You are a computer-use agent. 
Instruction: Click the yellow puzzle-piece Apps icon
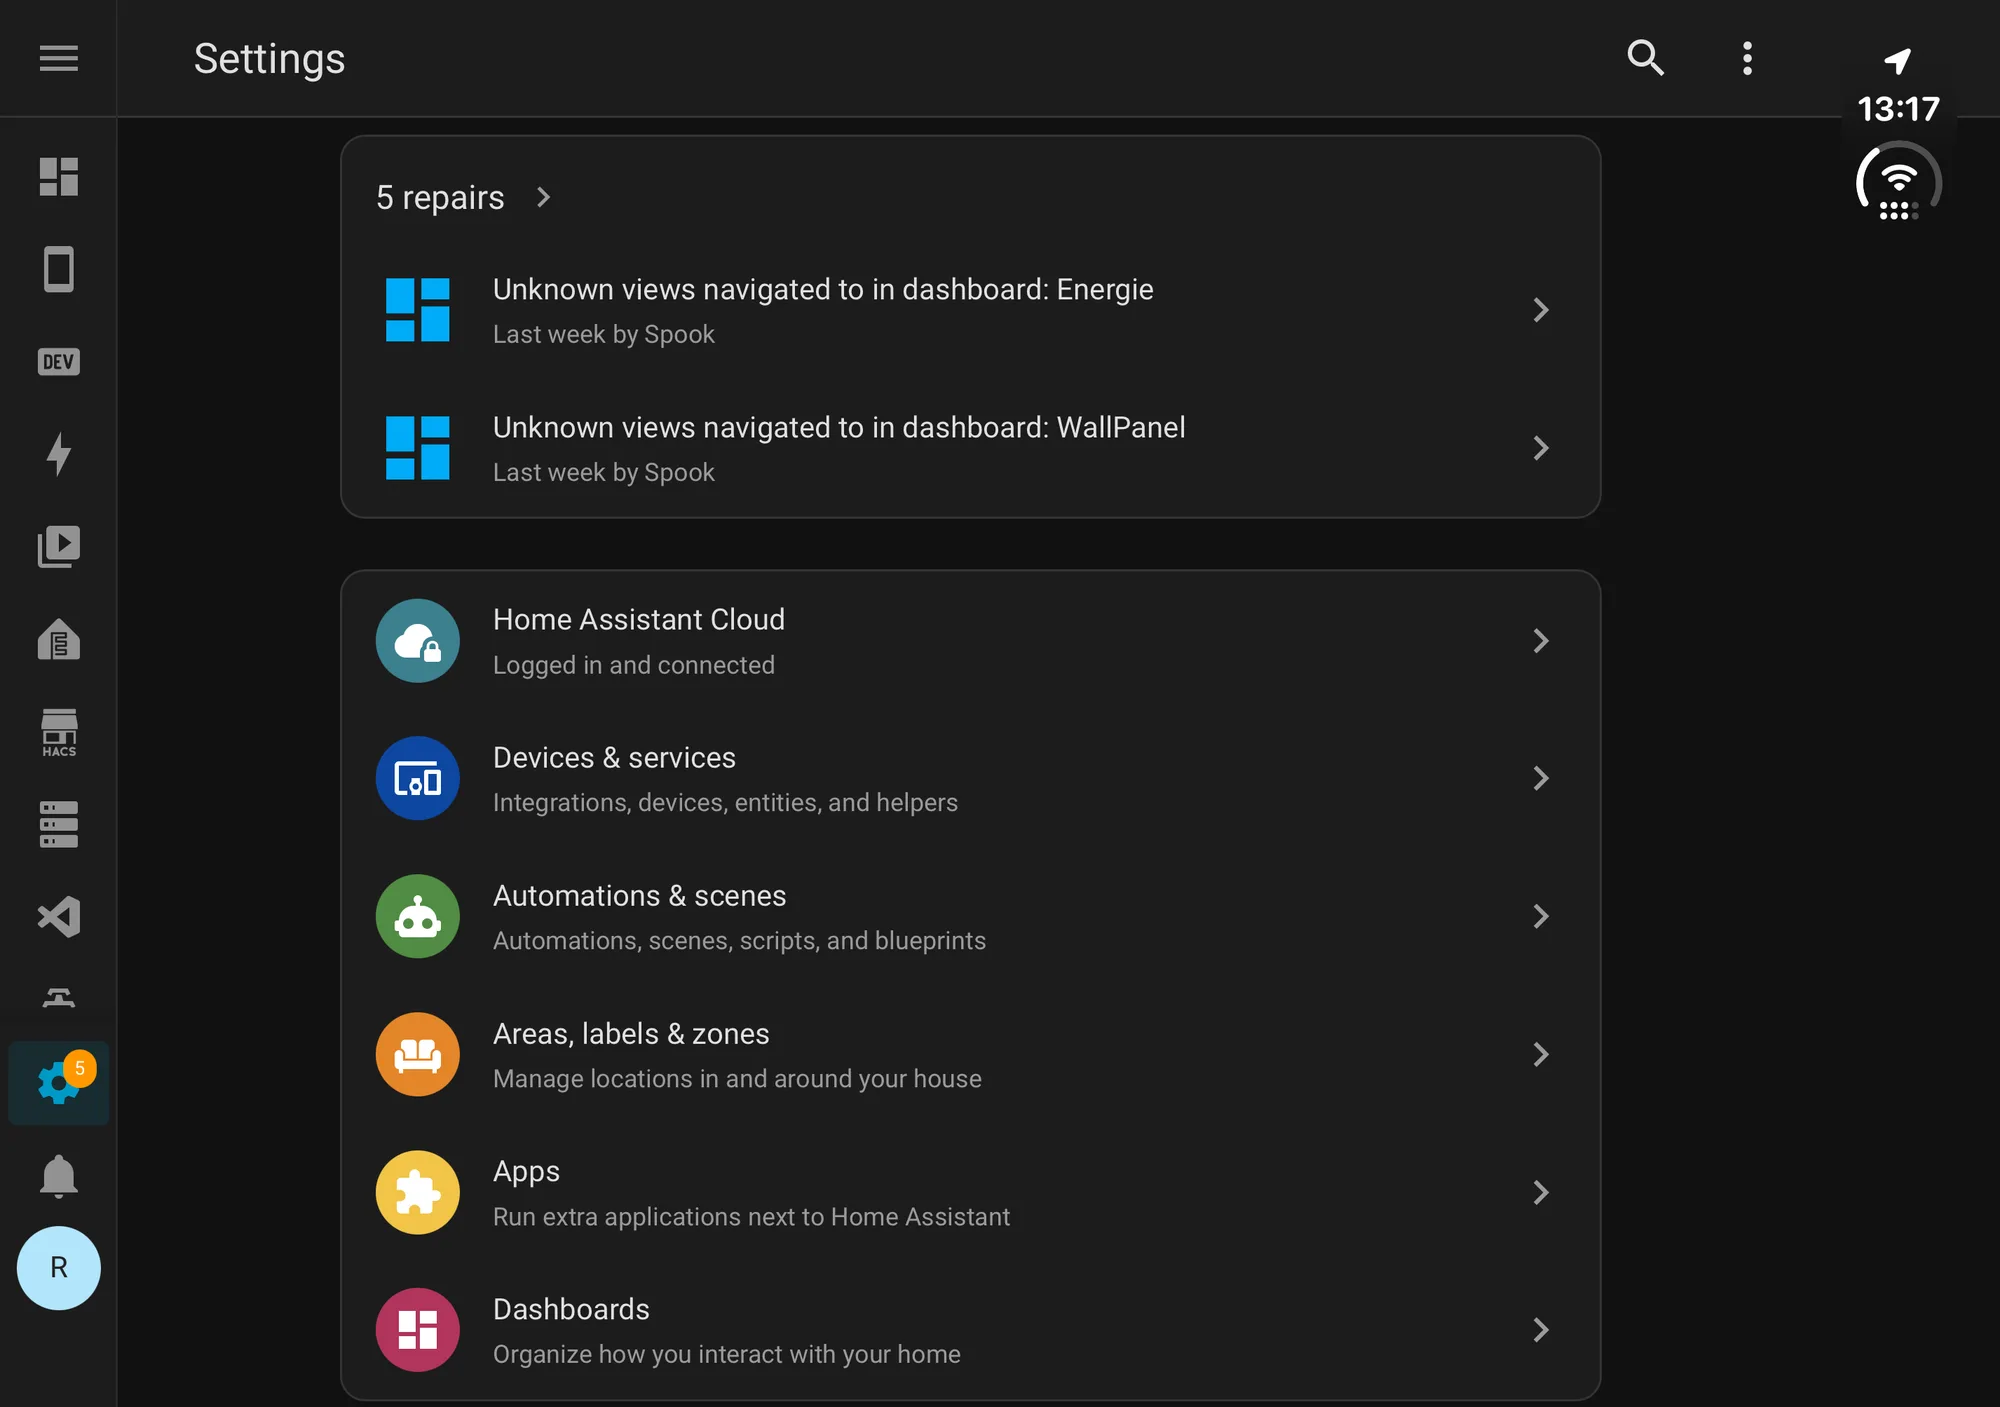[x=417, y=1192]
